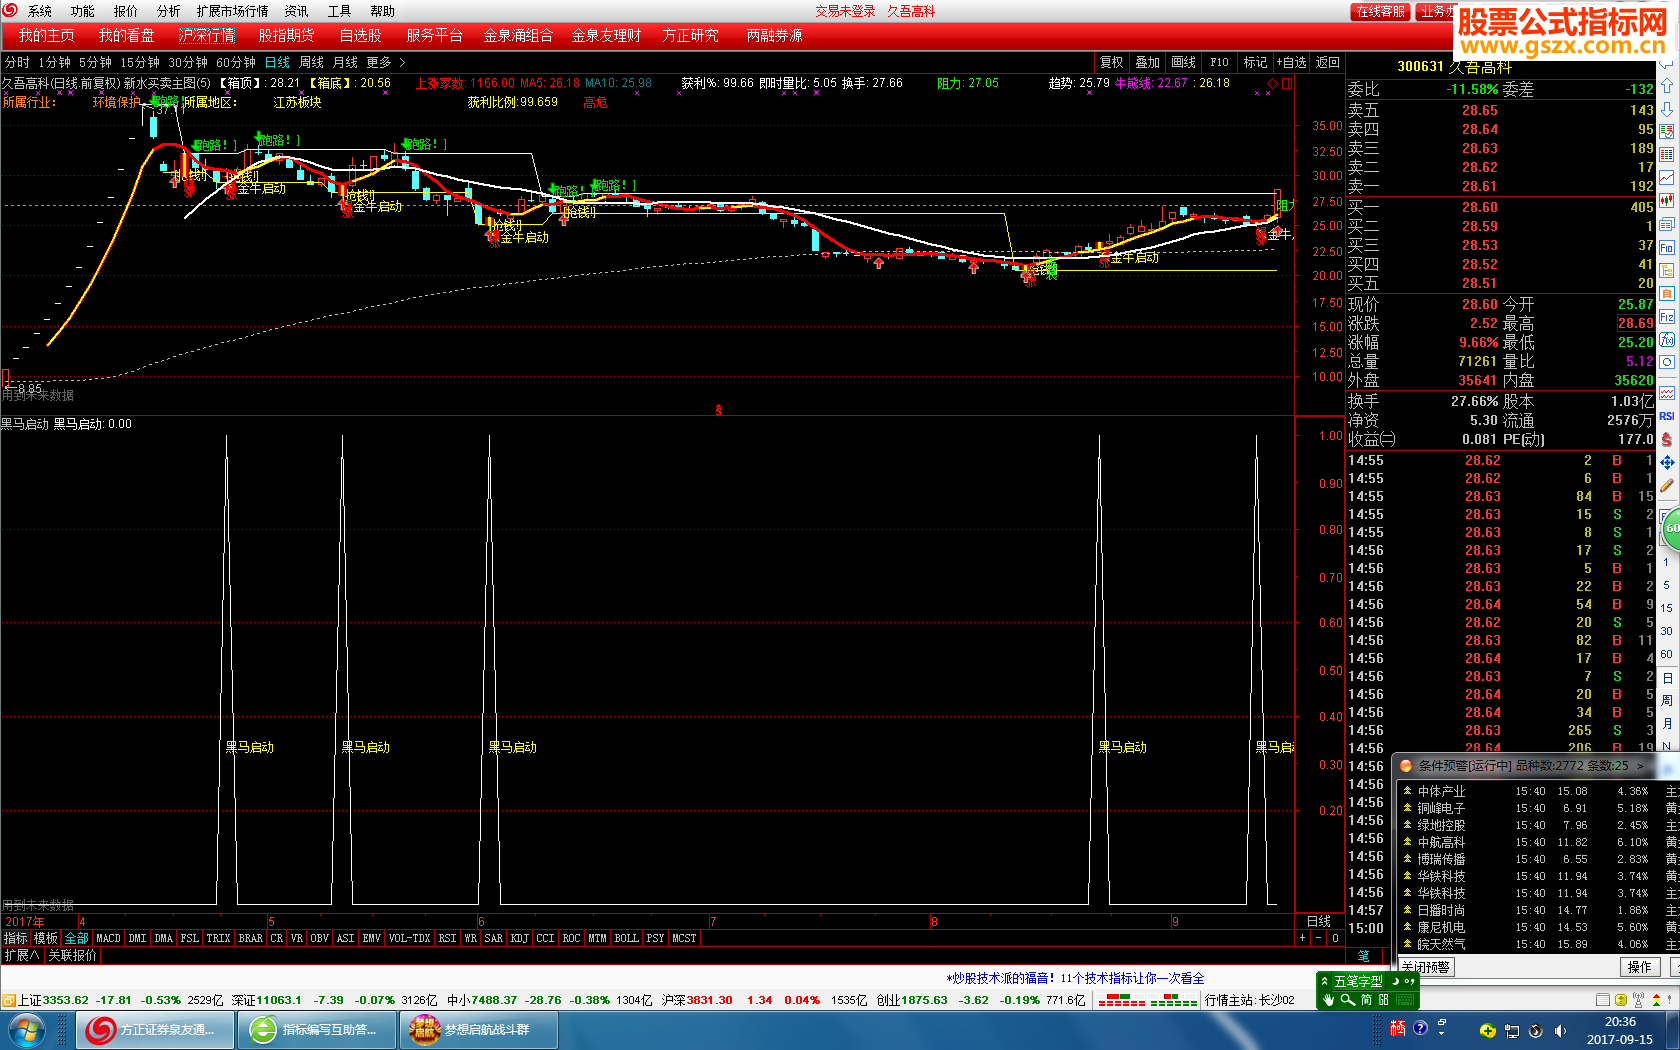Click the 操作 button in alert panel
Image resolution: width=1680 pixels, height=1050 pixels.
coord(1640,967)
